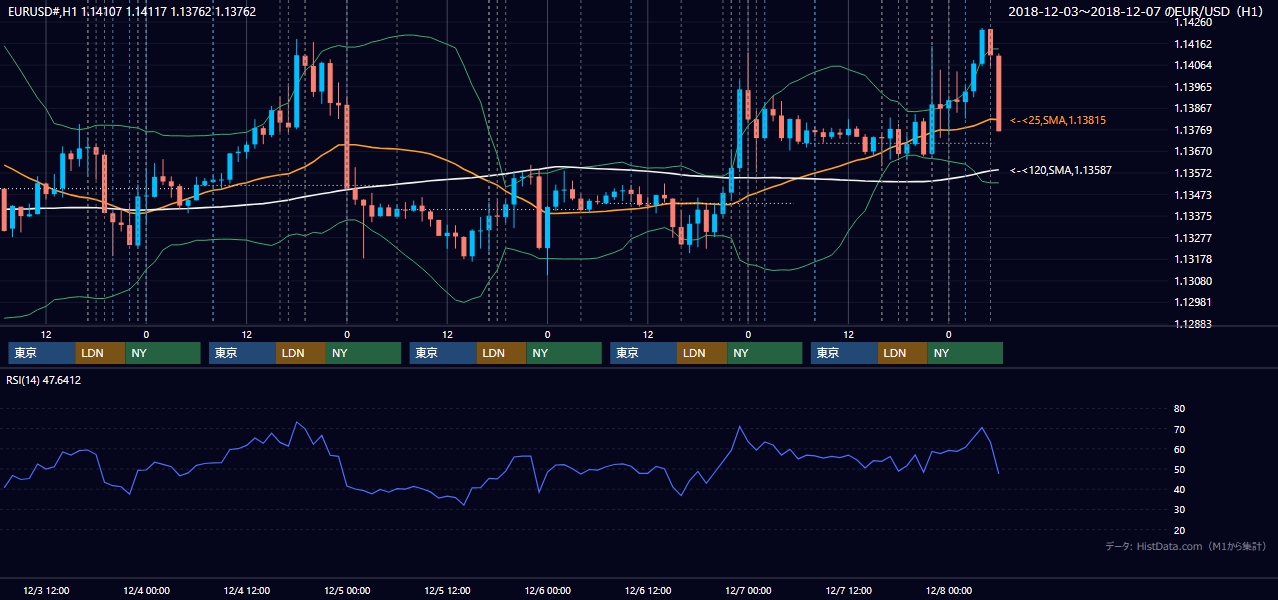Click price level 1.12981 on the axis
Screen dimensions: 1278x600
tap(1193, 302)
